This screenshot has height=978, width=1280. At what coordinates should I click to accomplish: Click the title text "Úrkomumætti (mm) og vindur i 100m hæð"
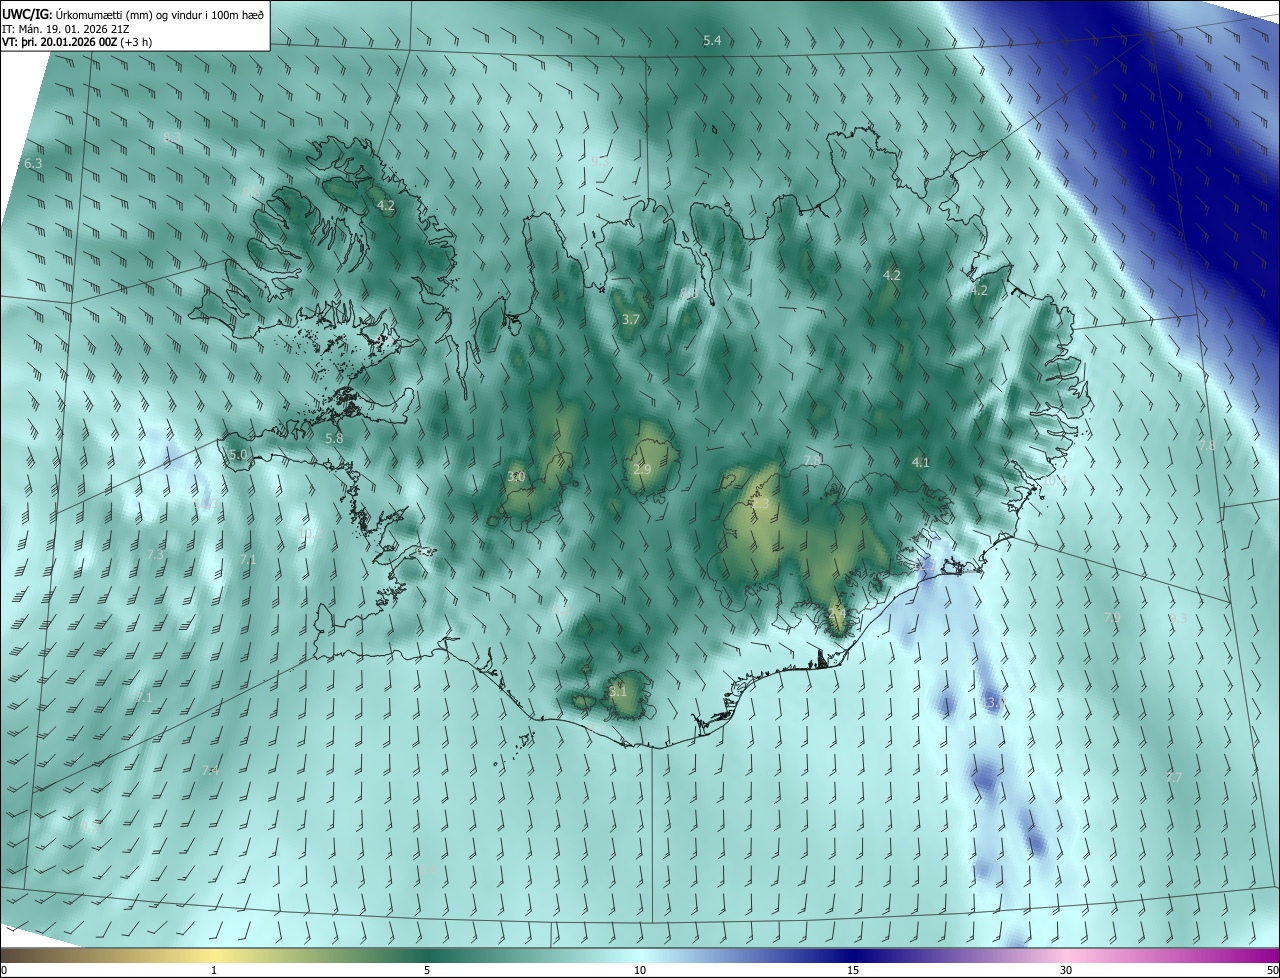point(160,14)
